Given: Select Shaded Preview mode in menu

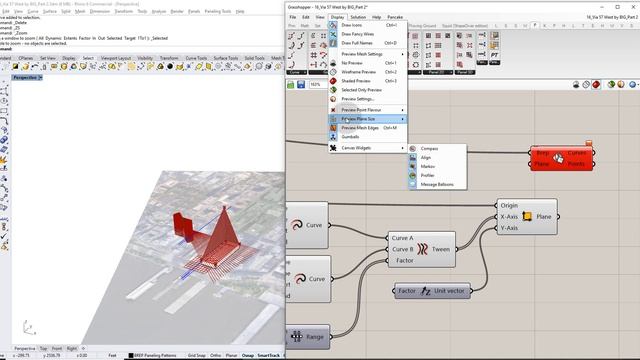Looking at the screenshot, I should (368, 81).
